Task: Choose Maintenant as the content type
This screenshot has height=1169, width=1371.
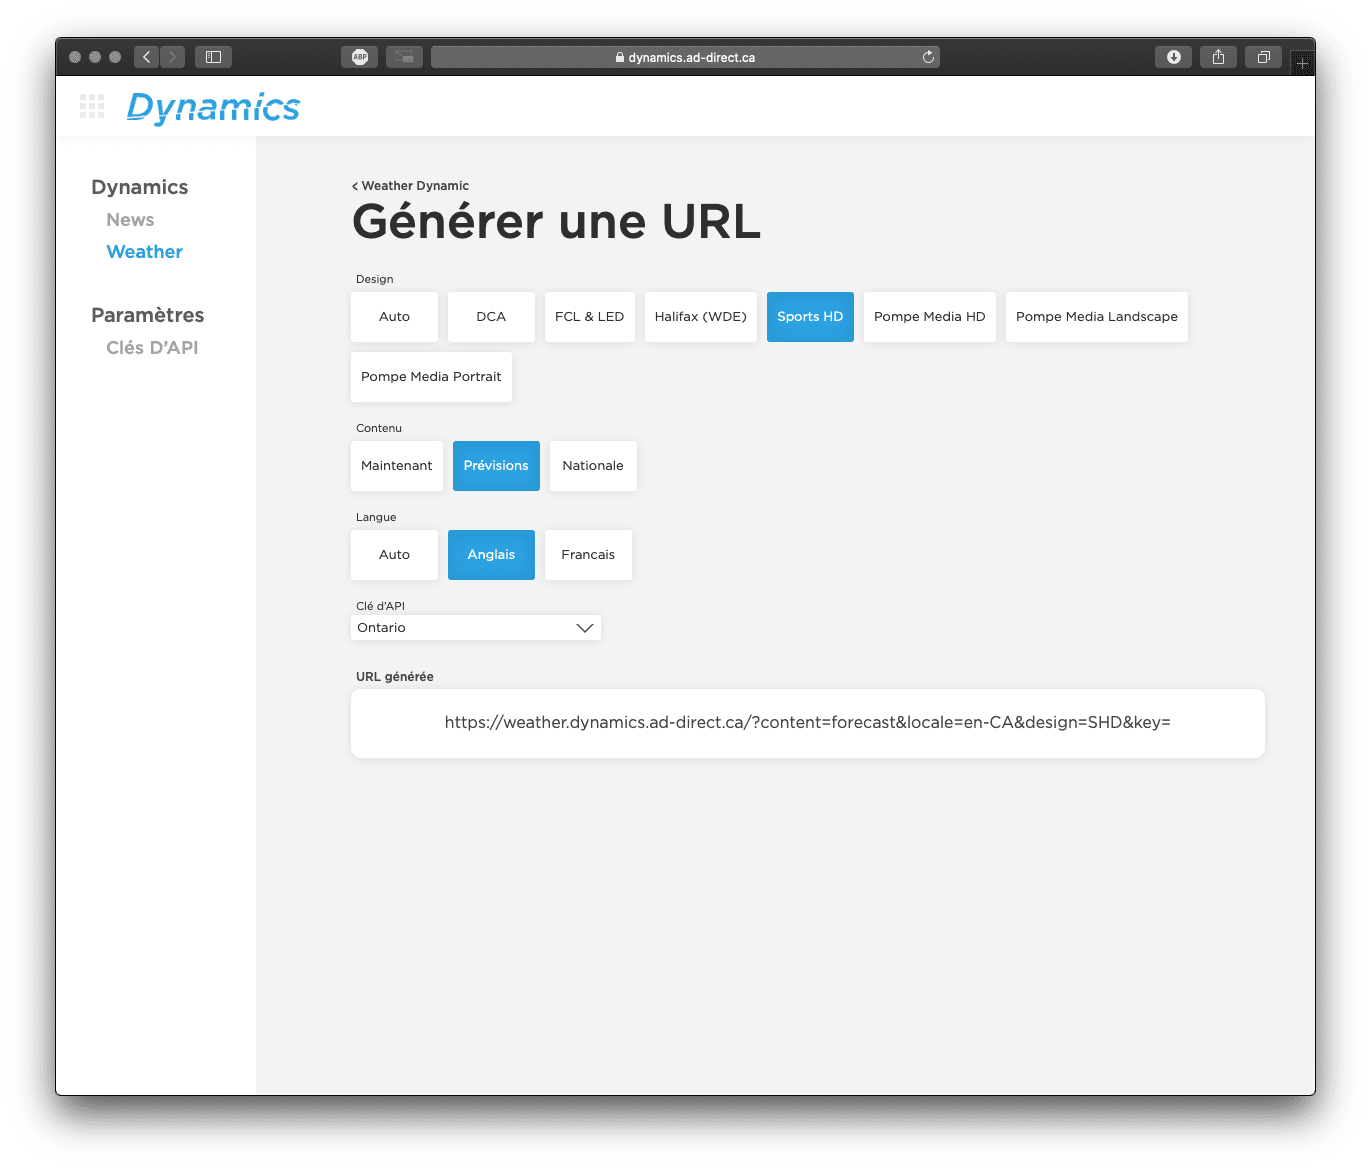Action: coord(397,466)
